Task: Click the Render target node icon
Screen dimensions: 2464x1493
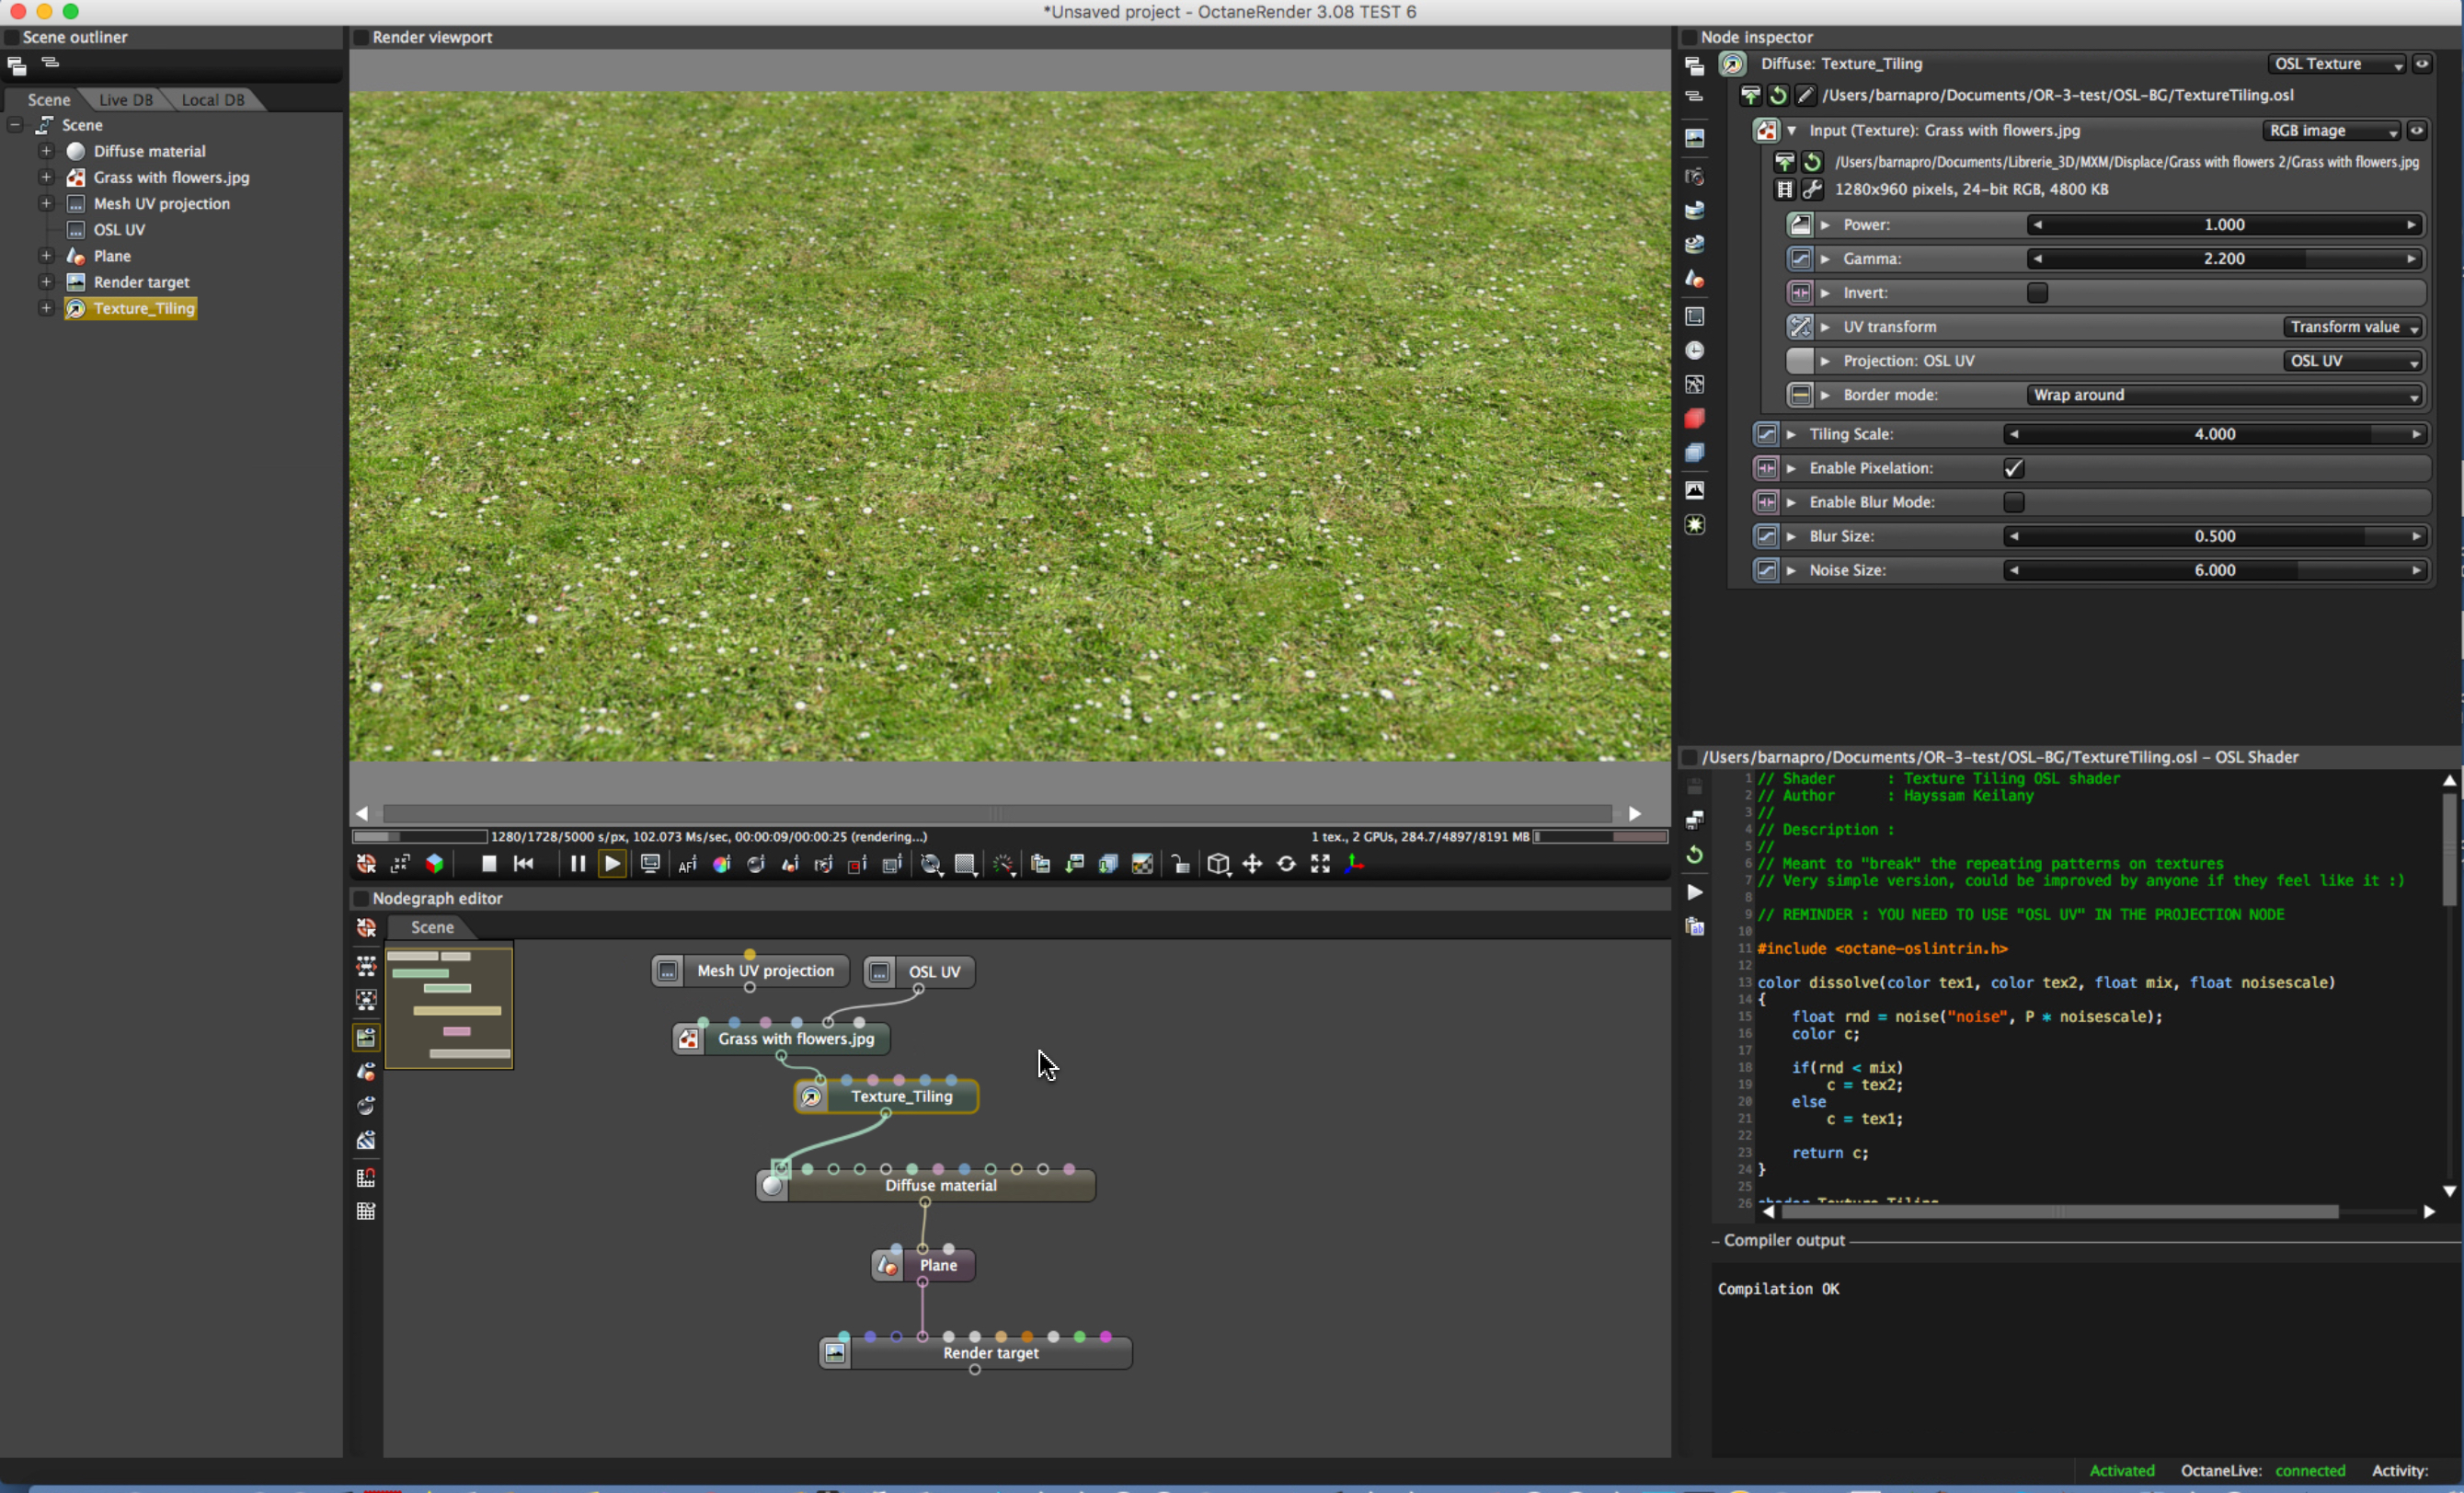Action: 835,1353
